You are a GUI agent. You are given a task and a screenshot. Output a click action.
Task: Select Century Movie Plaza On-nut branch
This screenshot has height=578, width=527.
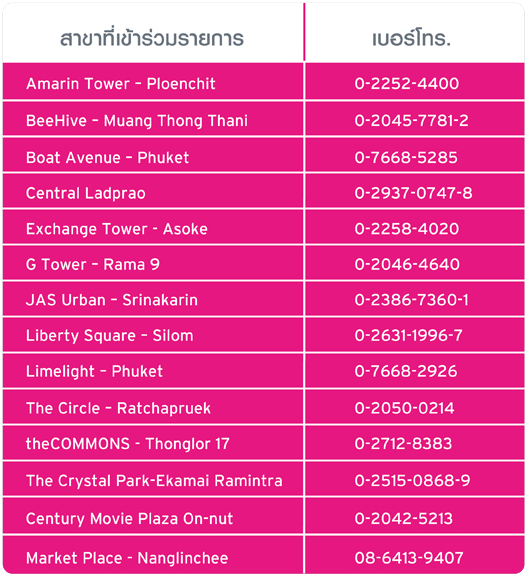click(x=129, y=519)
